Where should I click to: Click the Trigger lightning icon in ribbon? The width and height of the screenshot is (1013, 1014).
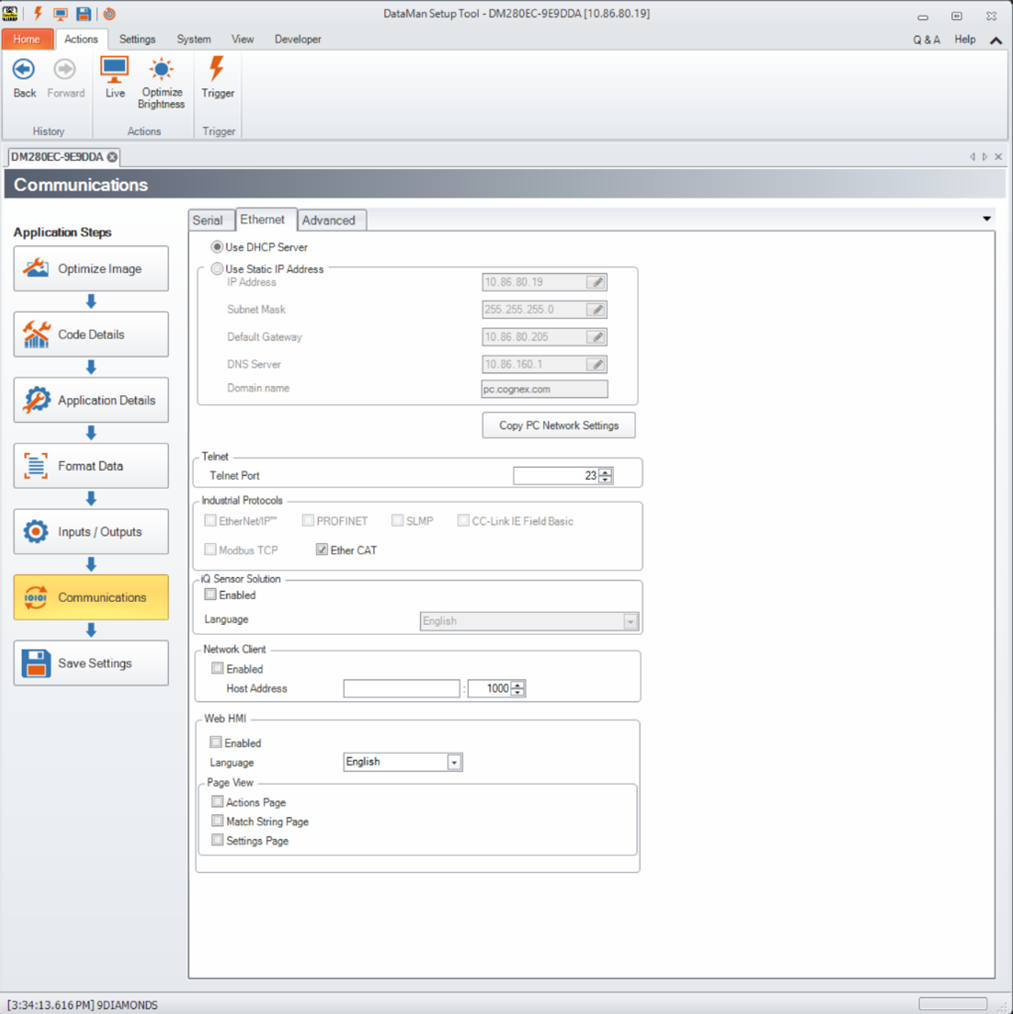pyautogui.click(x=217, y=72)
